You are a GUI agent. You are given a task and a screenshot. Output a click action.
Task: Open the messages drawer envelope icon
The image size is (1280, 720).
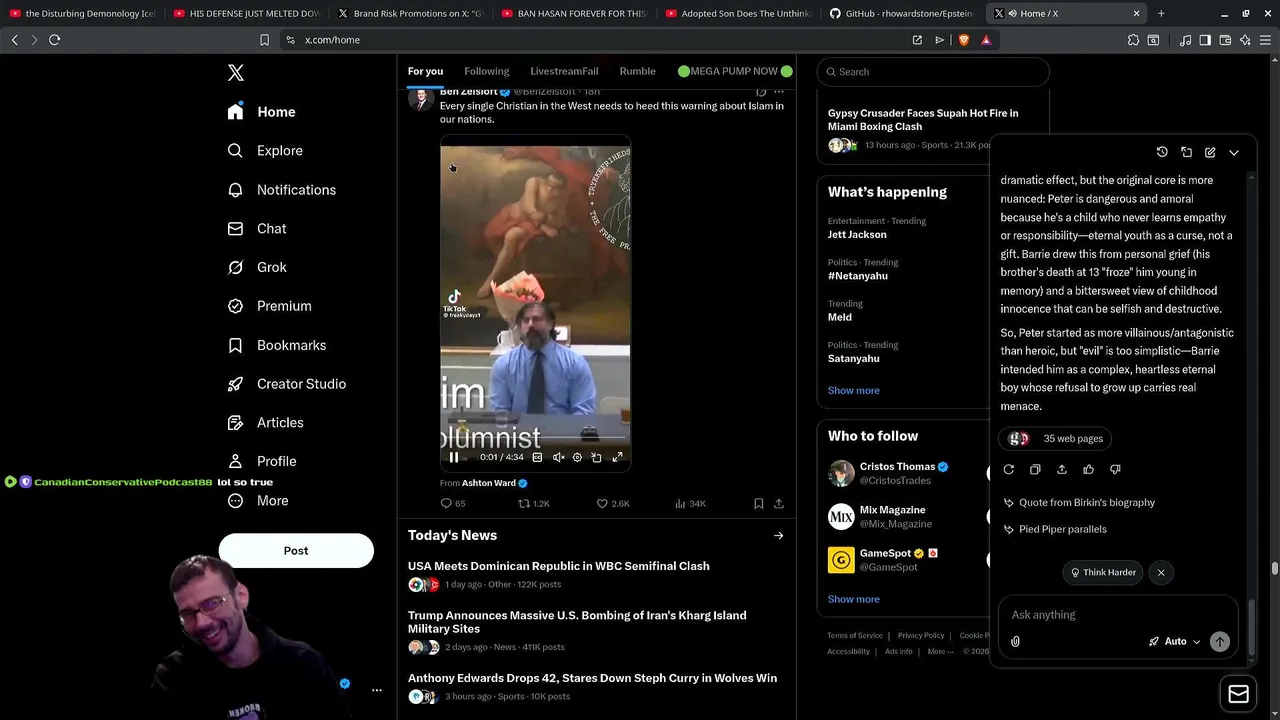point(1238,695)
